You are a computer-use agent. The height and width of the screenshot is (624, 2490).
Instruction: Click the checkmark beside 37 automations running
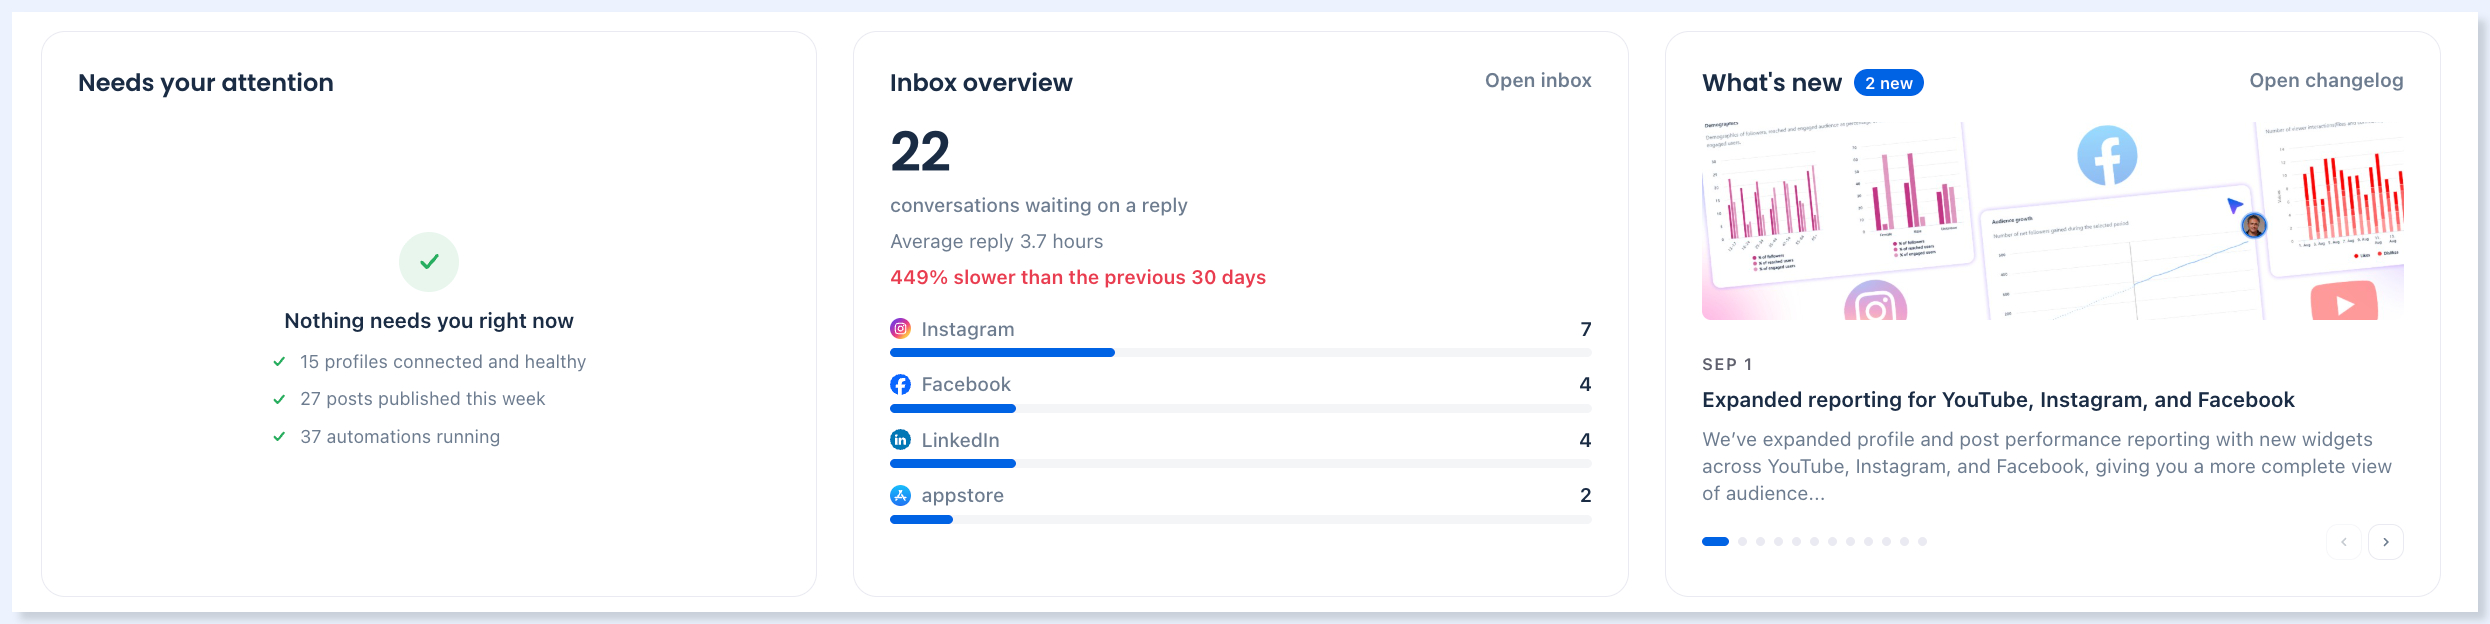click(279, 437)
